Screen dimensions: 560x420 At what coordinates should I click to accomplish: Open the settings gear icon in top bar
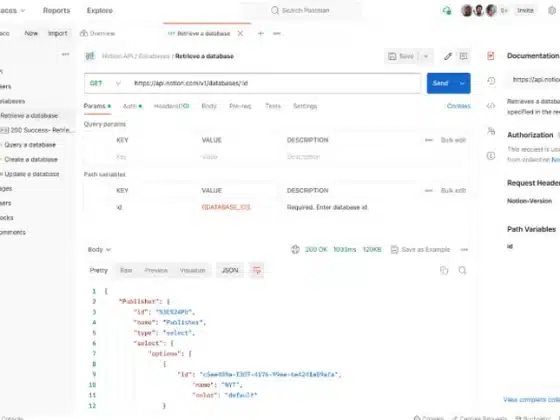552,10
